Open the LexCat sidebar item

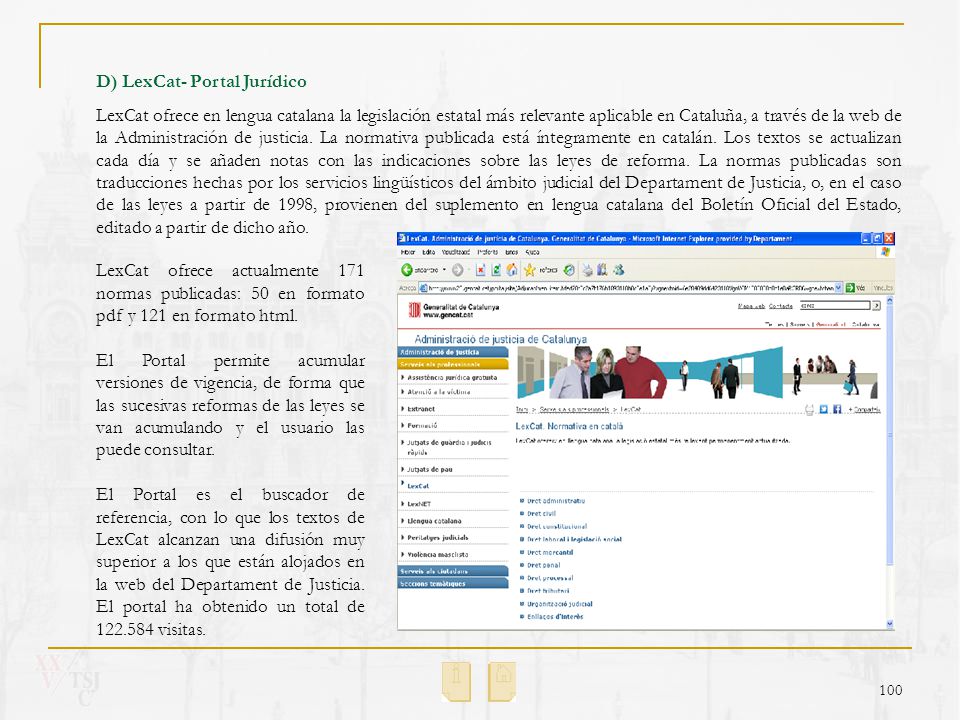click(418, 486)
